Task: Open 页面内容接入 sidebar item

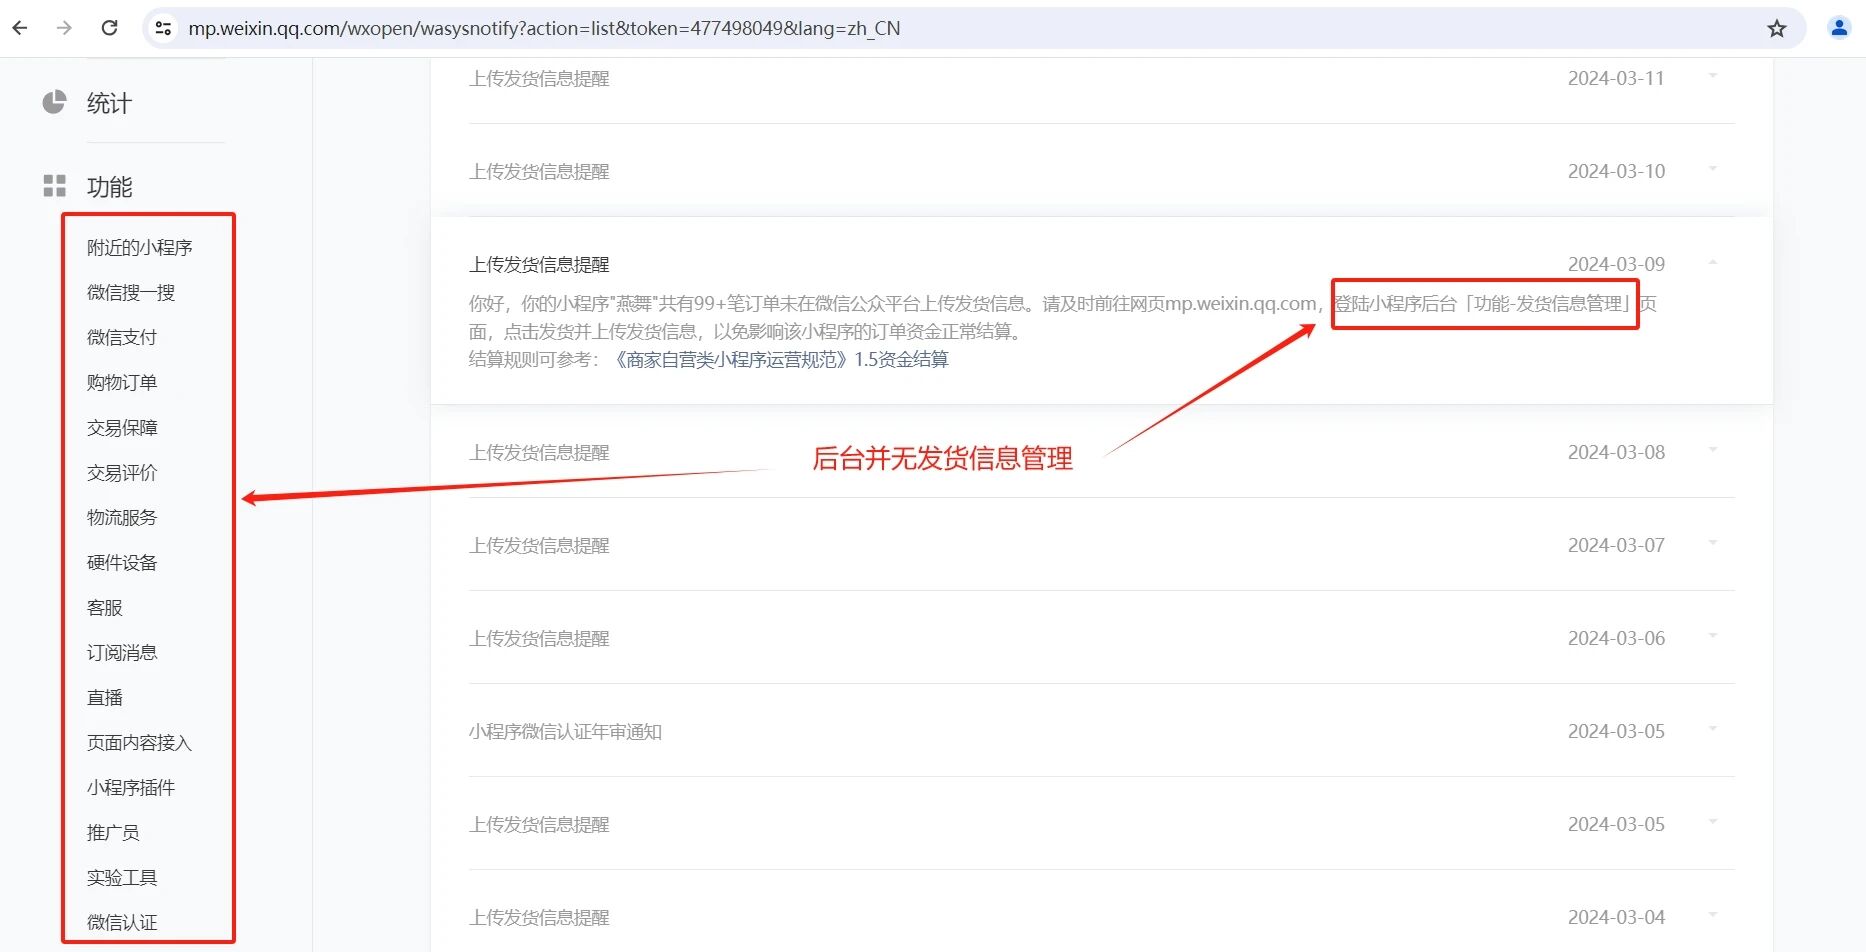Action: pyautogui.click(x=139, y=742)
